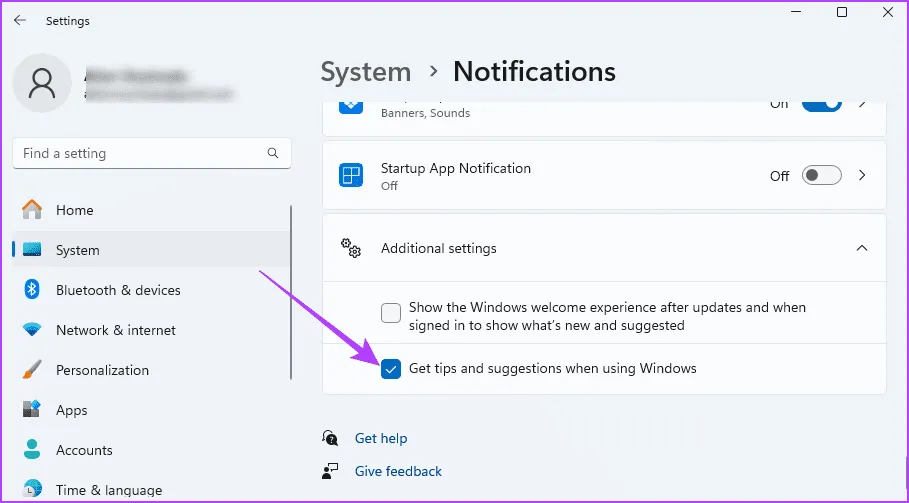Click the Personalization paintbrush icon
The width and height of the screenshot is (909, 503).
point(32,370)
